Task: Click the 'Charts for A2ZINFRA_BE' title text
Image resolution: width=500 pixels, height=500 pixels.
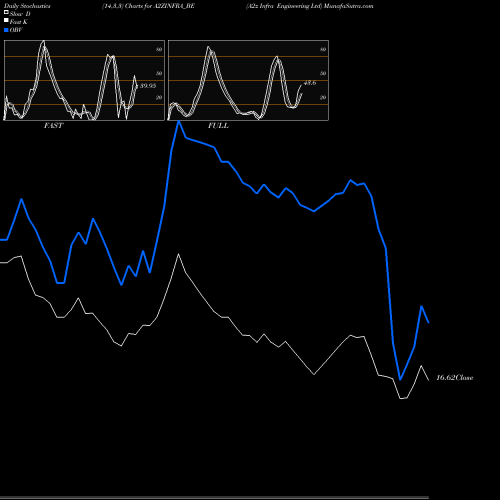Action: (x=160, y=6)
